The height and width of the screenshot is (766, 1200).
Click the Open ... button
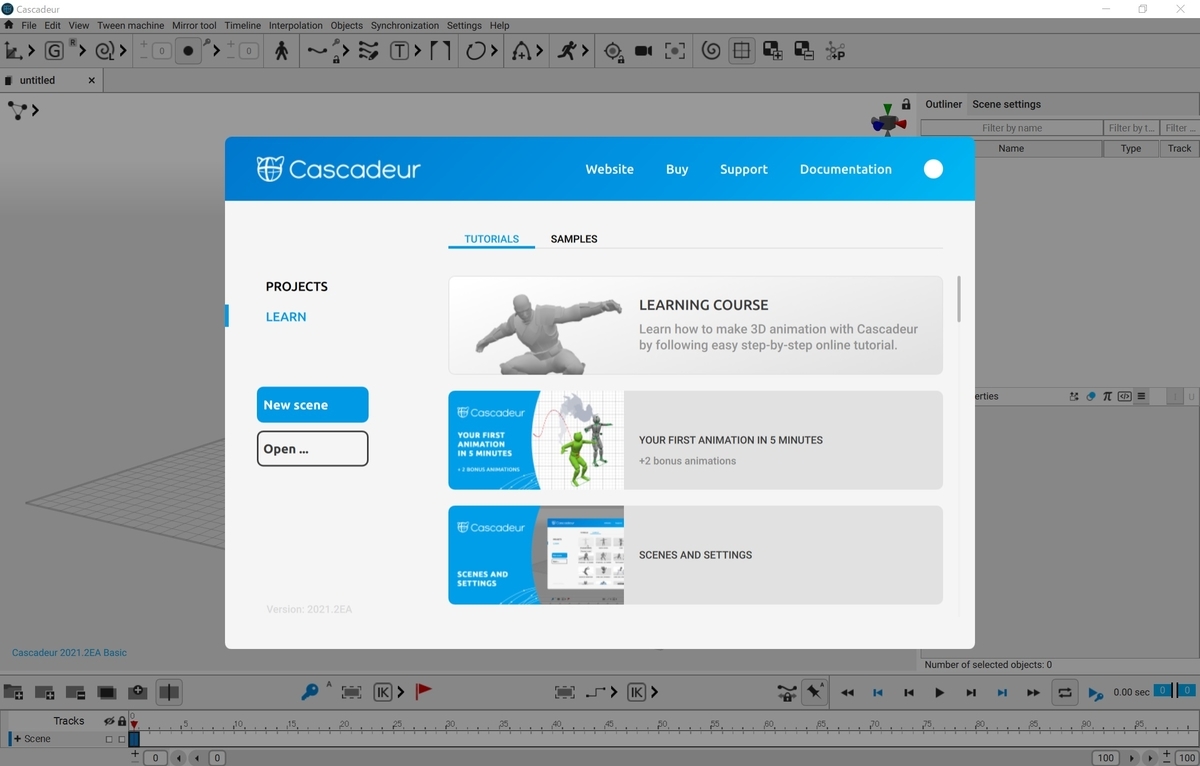(x=313, y=449)
